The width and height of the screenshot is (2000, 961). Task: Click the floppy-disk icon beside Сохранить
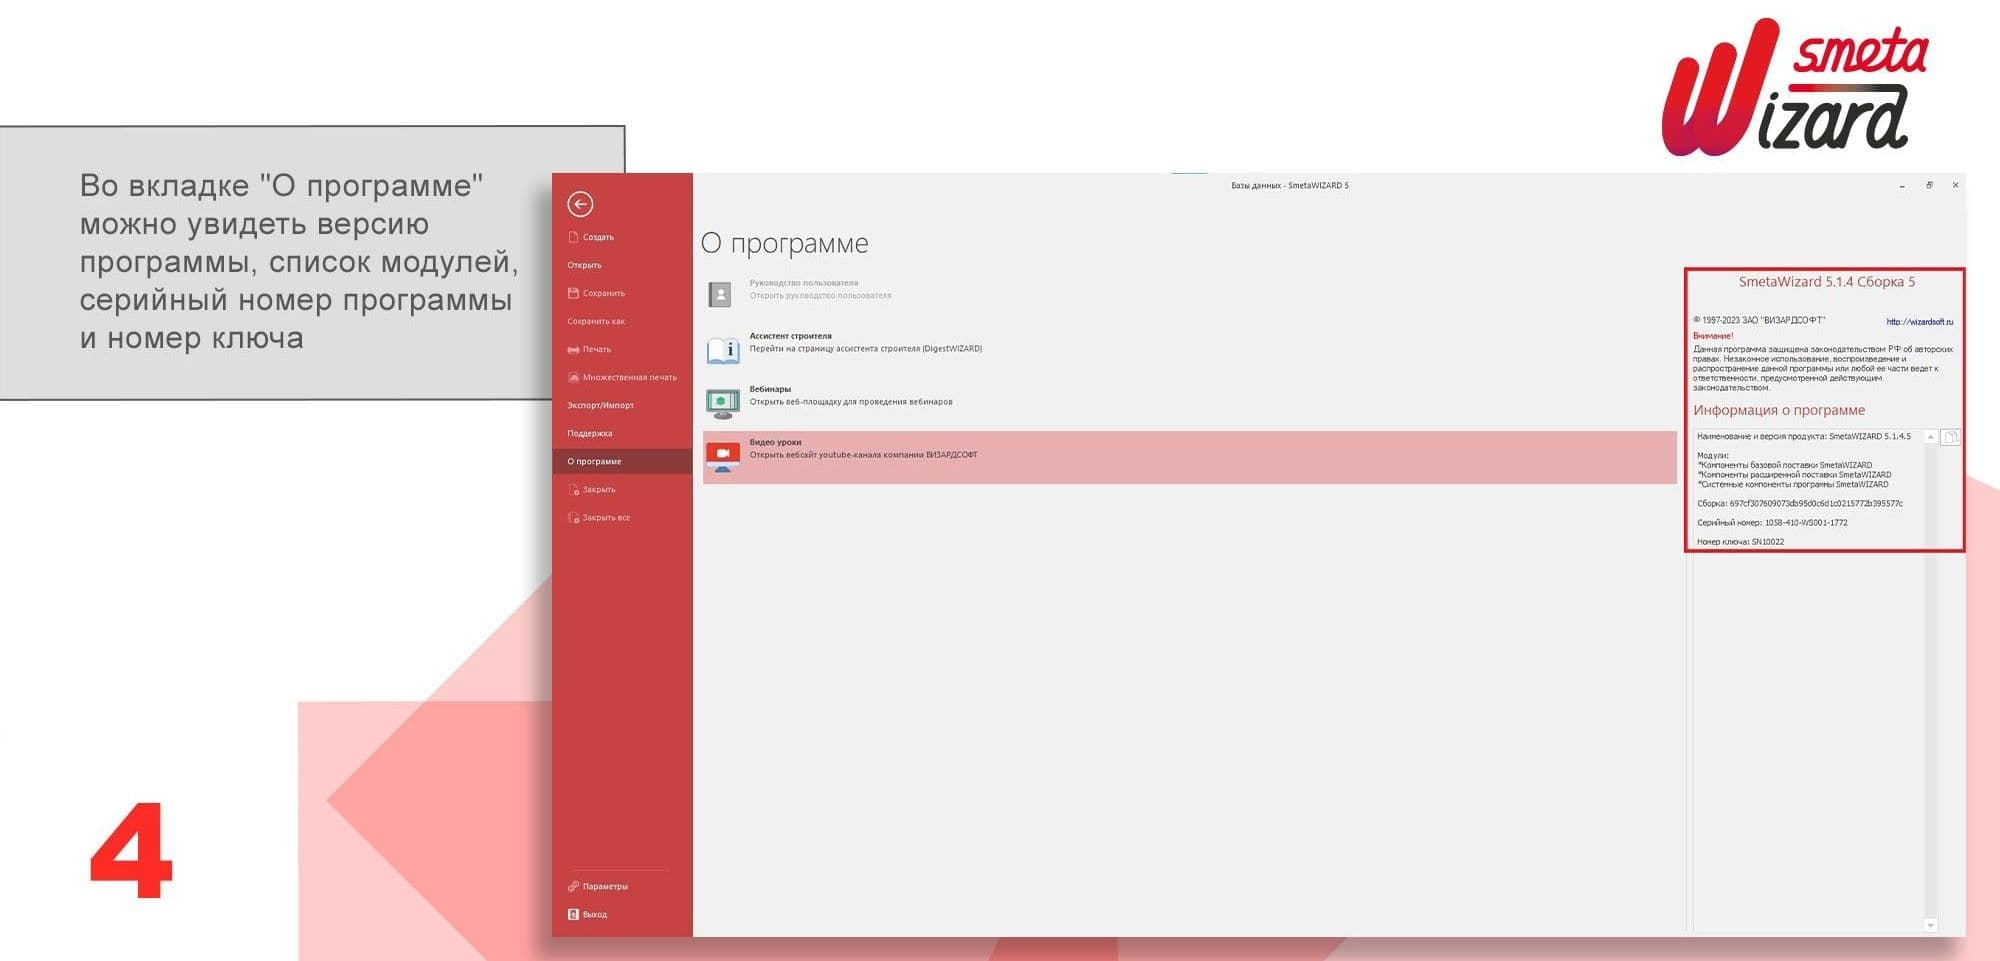click(x=573, y=293)
